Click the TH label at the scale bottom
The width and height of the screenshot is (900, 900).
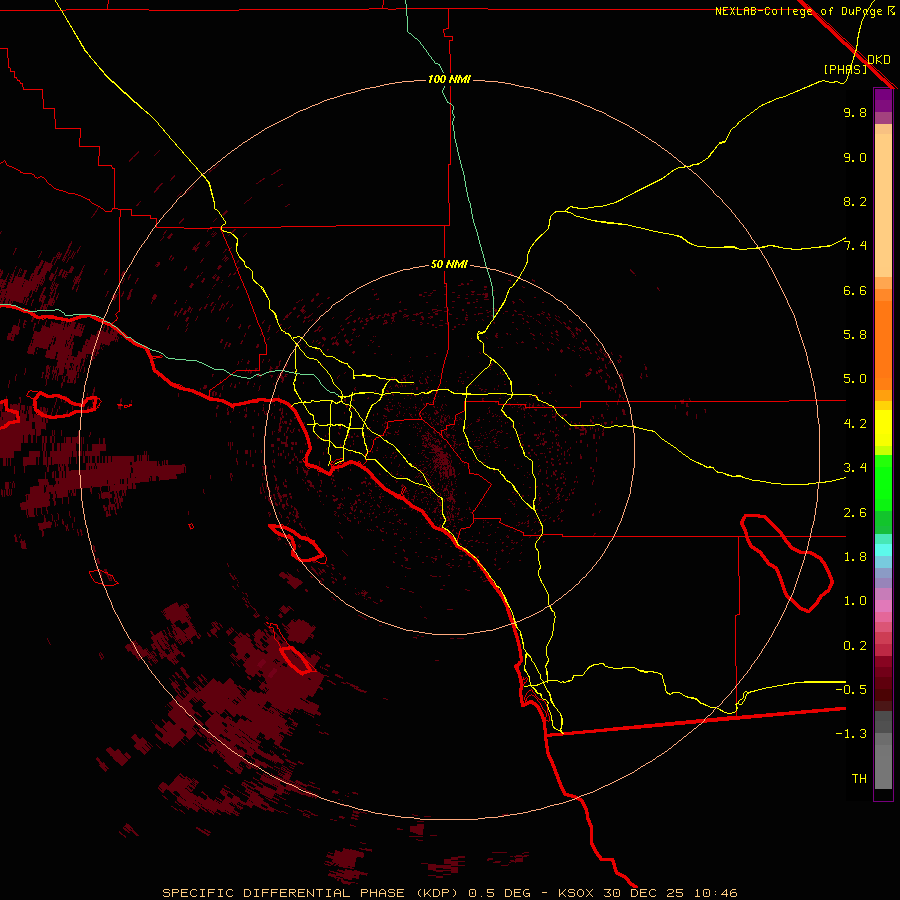click(859, 778)
